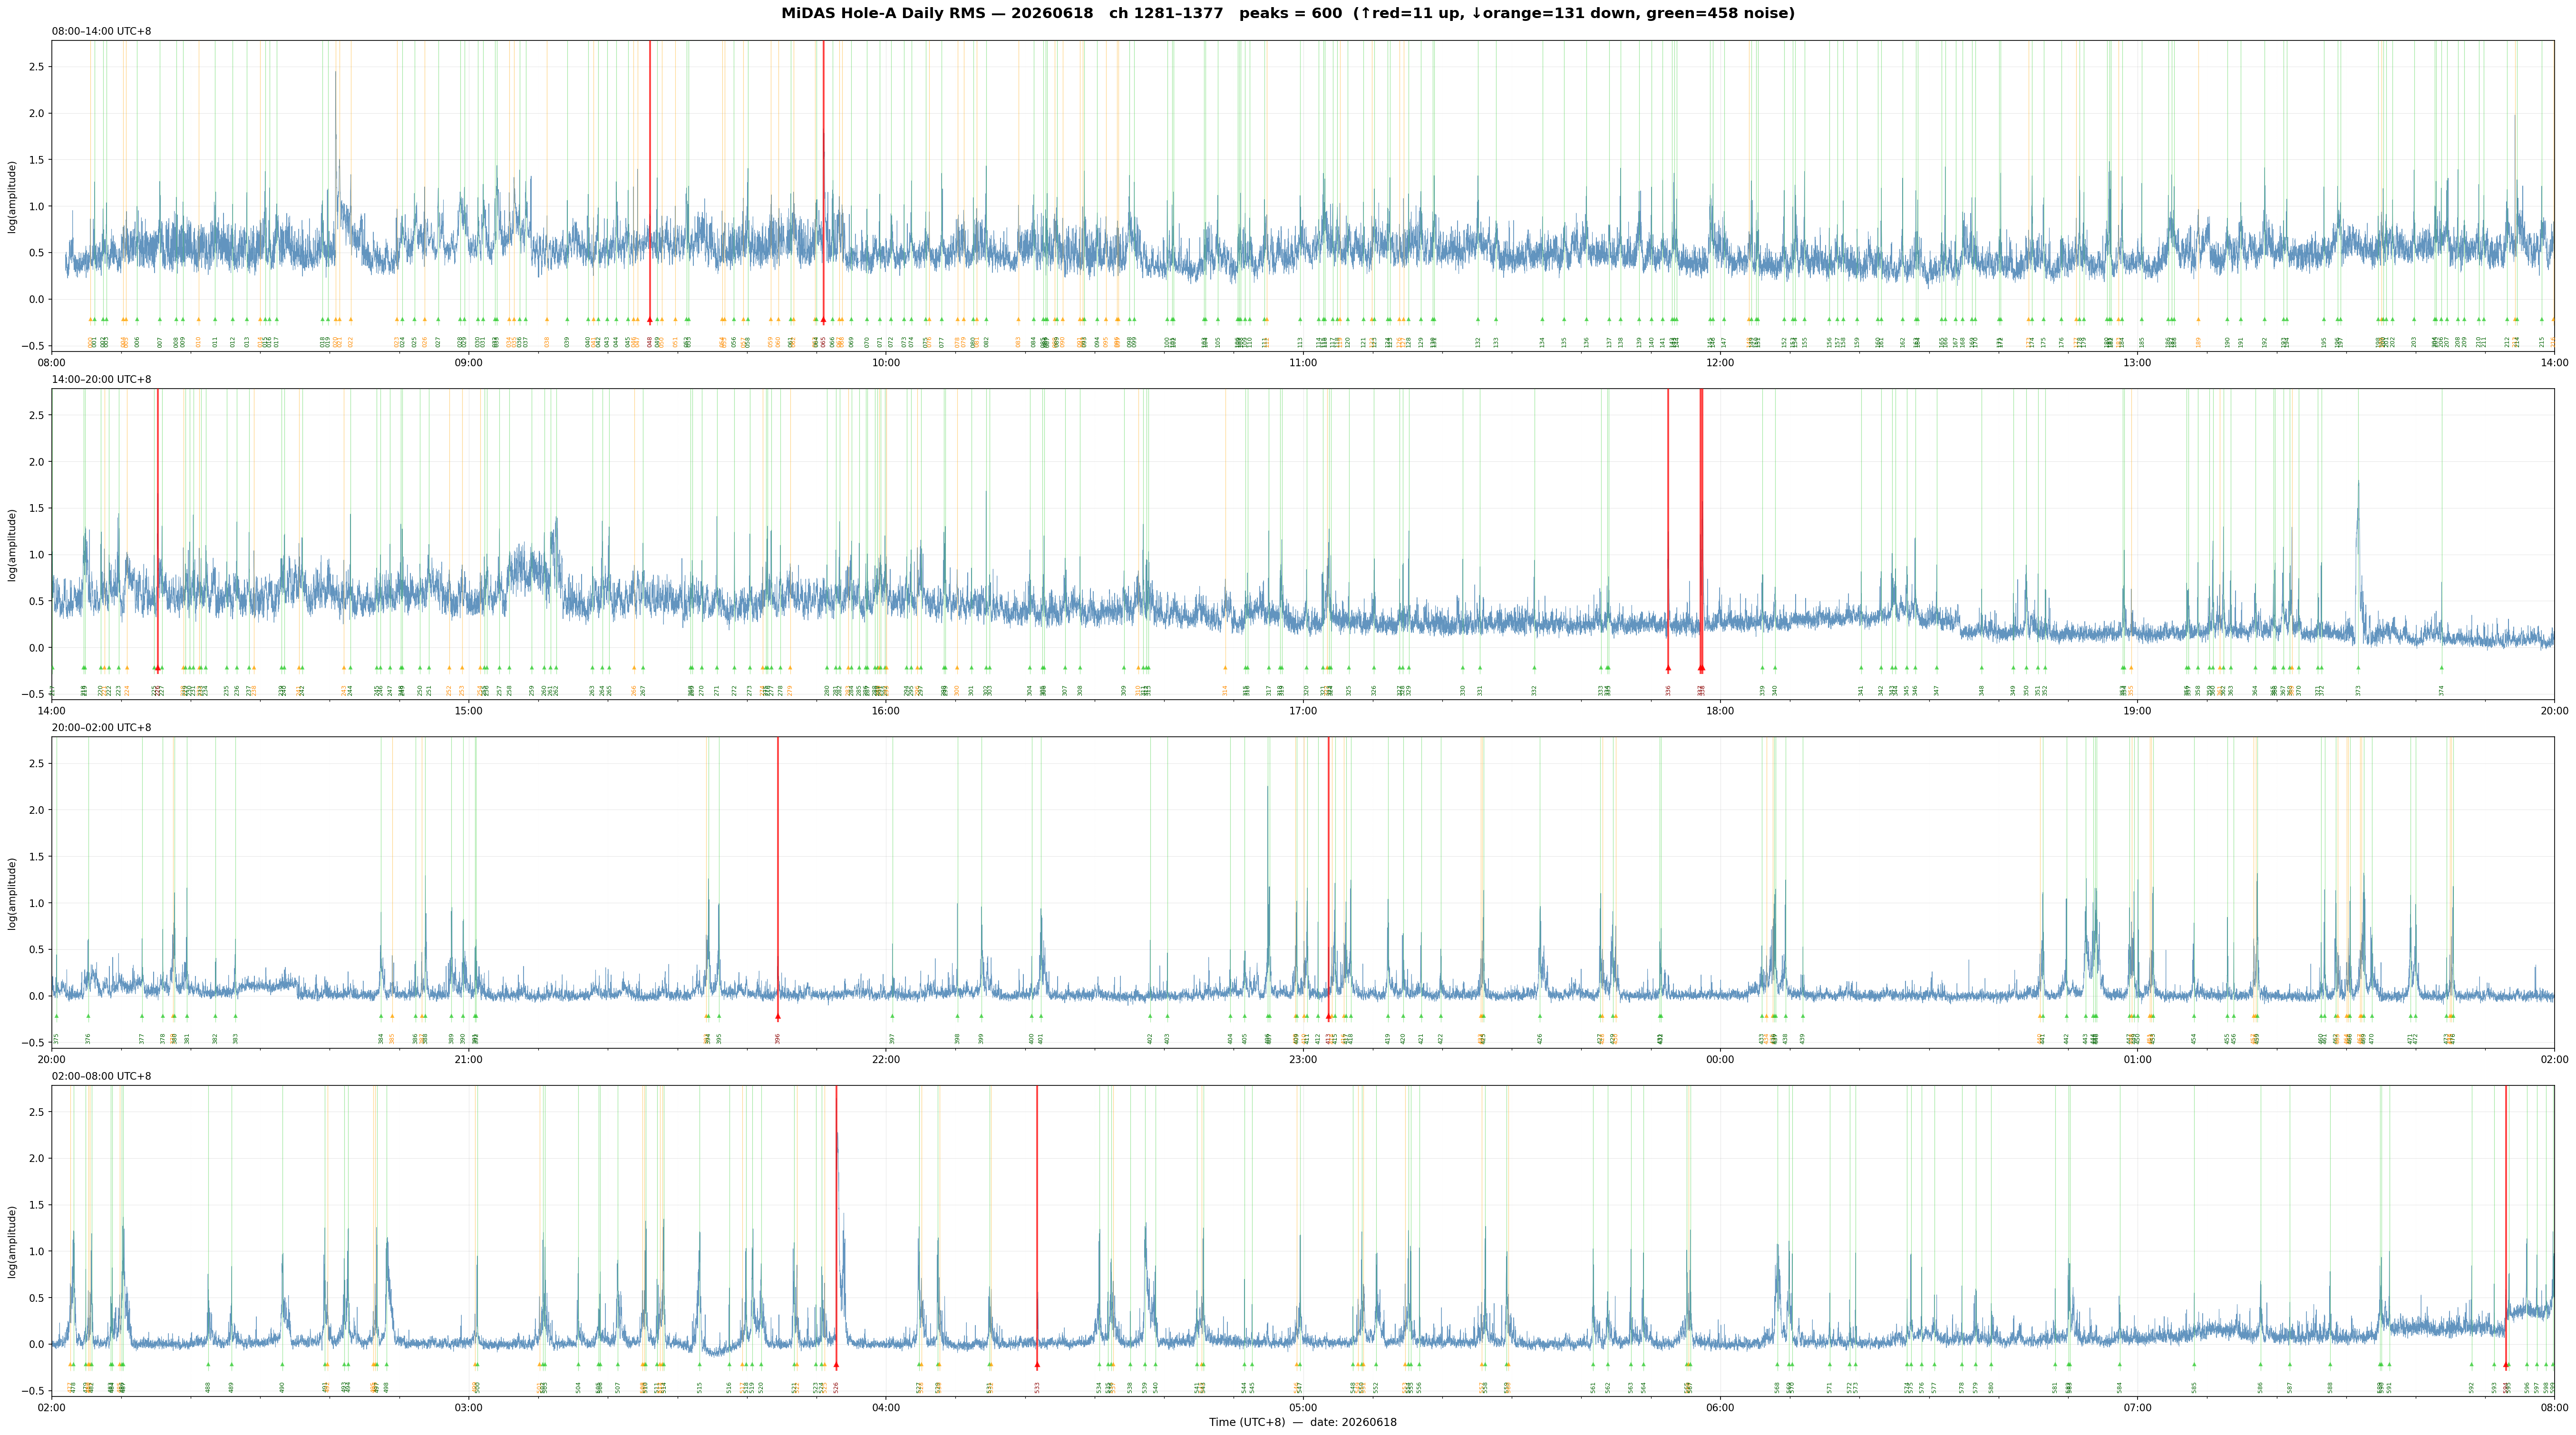Click the 17:00 x-axis tick label
Viewport: 2576px width, 1435px height.
pos(1303,711)
